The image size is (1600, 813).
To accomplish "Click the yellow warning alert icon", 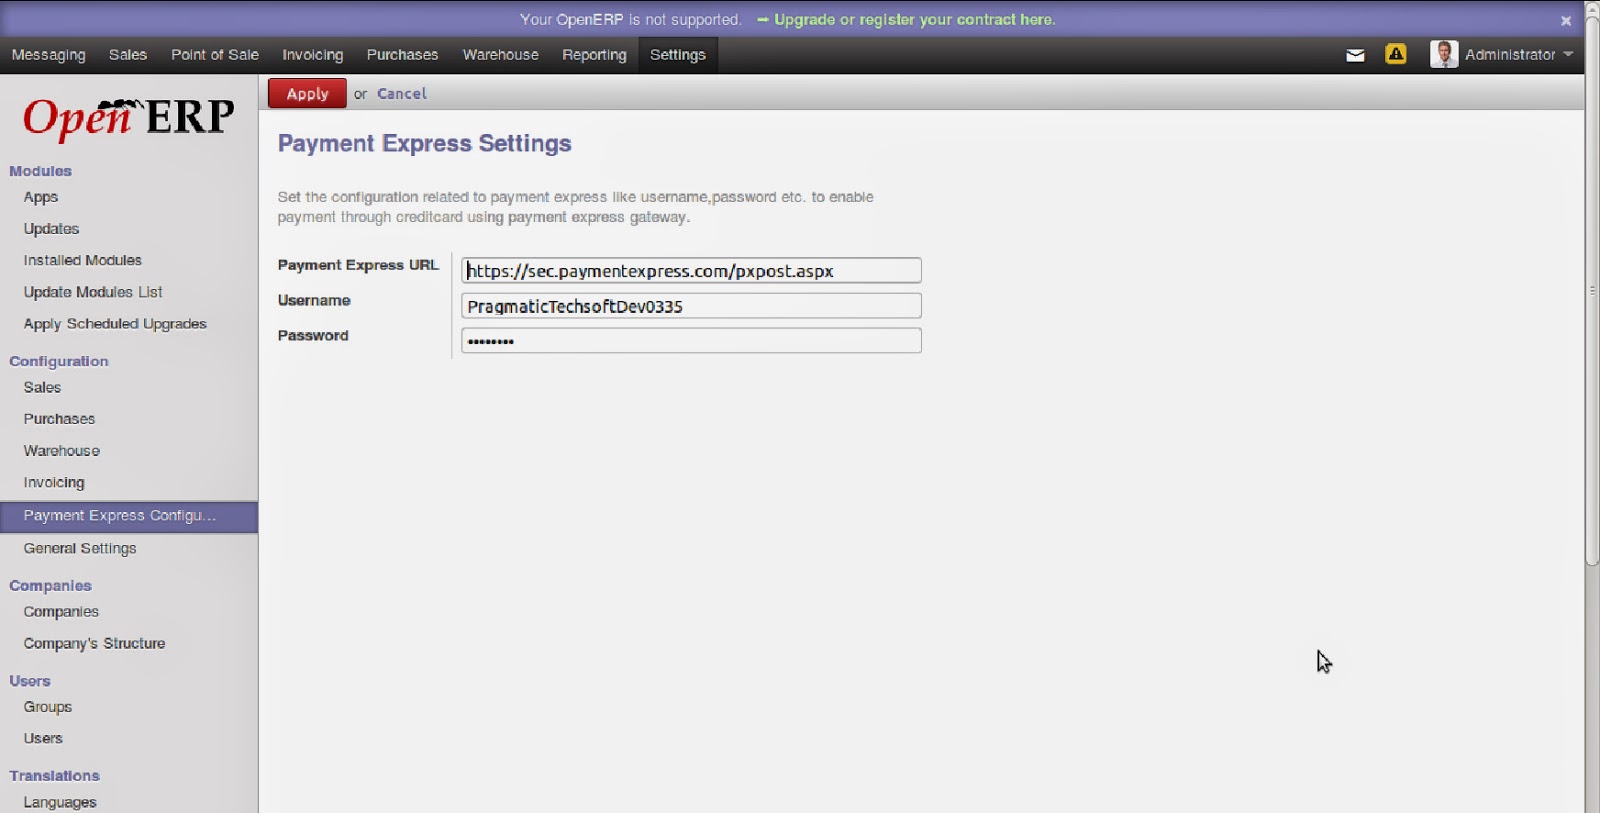I will click(1396, 54).
